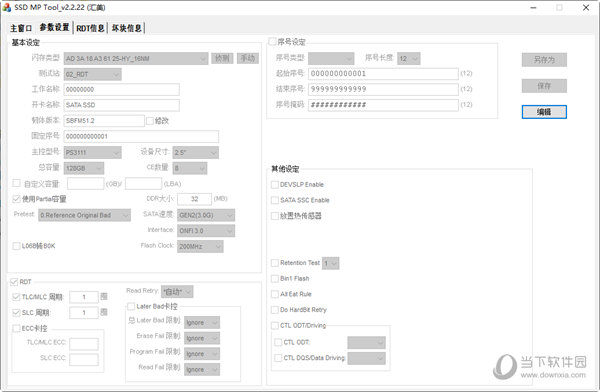The image size is (600, 392).
Task: Click the 开卡名称 SATA SSD field
Action: click(121, 105)
